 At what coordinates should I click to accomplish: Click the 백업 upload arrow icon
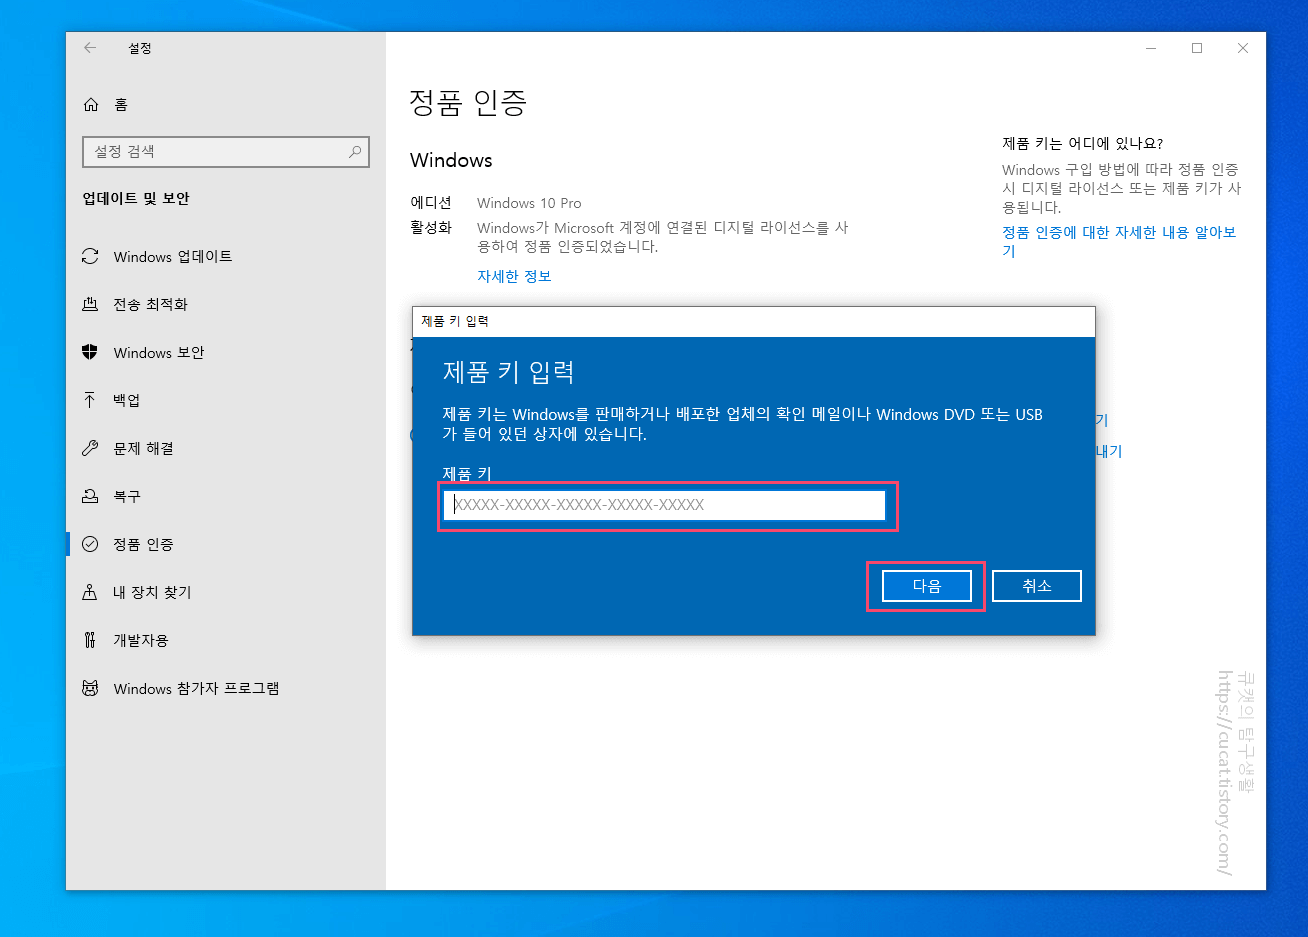[x=90, y=400]
